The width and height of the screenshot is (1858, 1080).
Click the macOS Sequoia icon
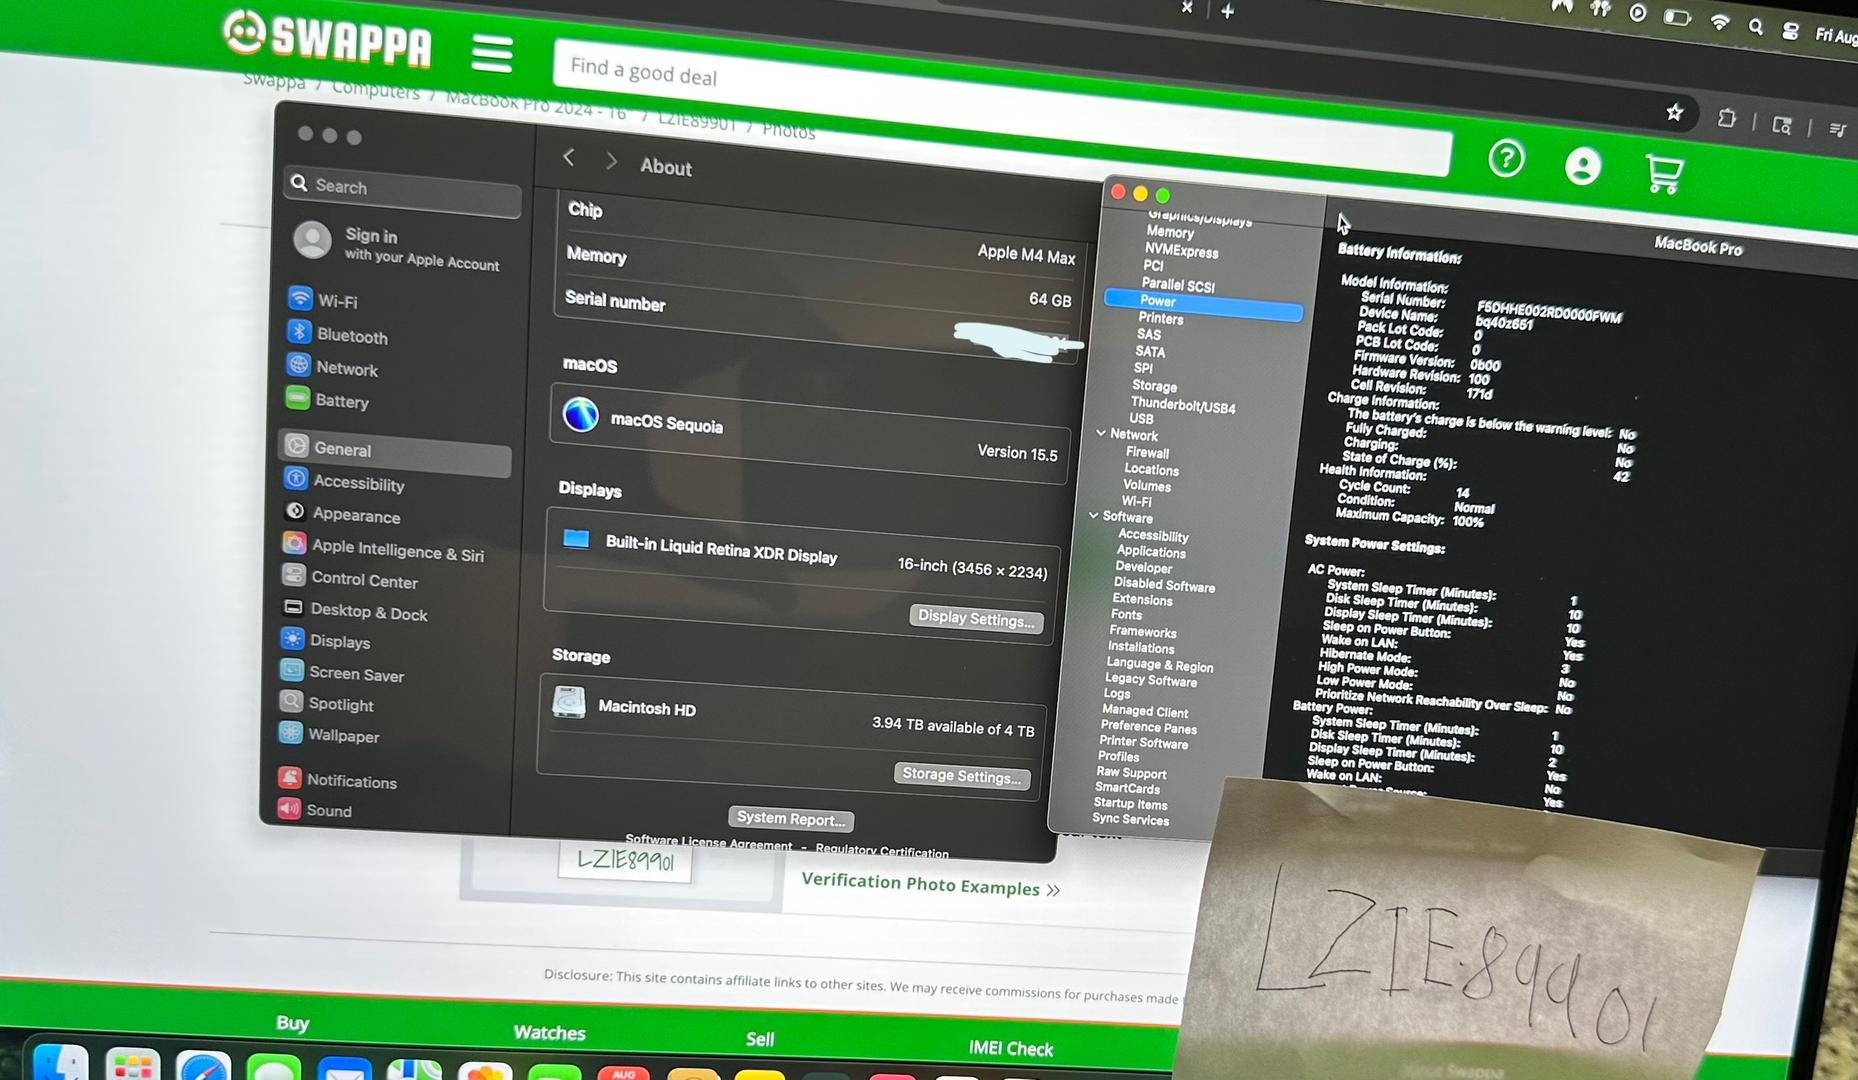[581, 414]
